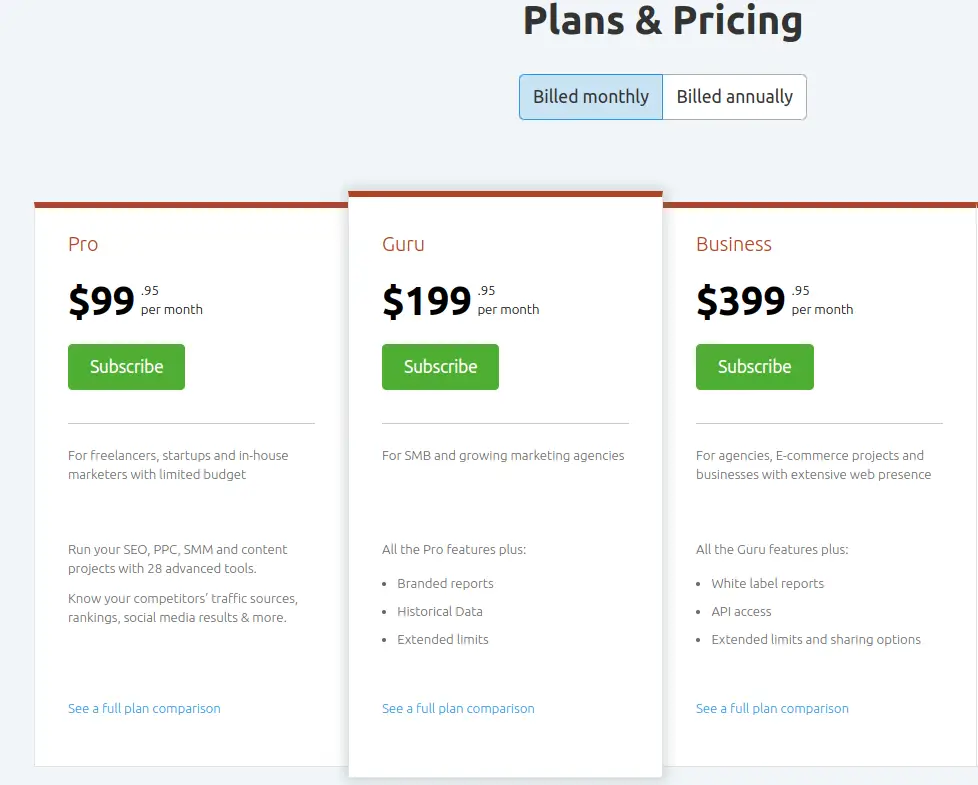This screenshot has width=978, height=785.
Task: Subscribe to the Business plan
Action: tap(755, 367)
